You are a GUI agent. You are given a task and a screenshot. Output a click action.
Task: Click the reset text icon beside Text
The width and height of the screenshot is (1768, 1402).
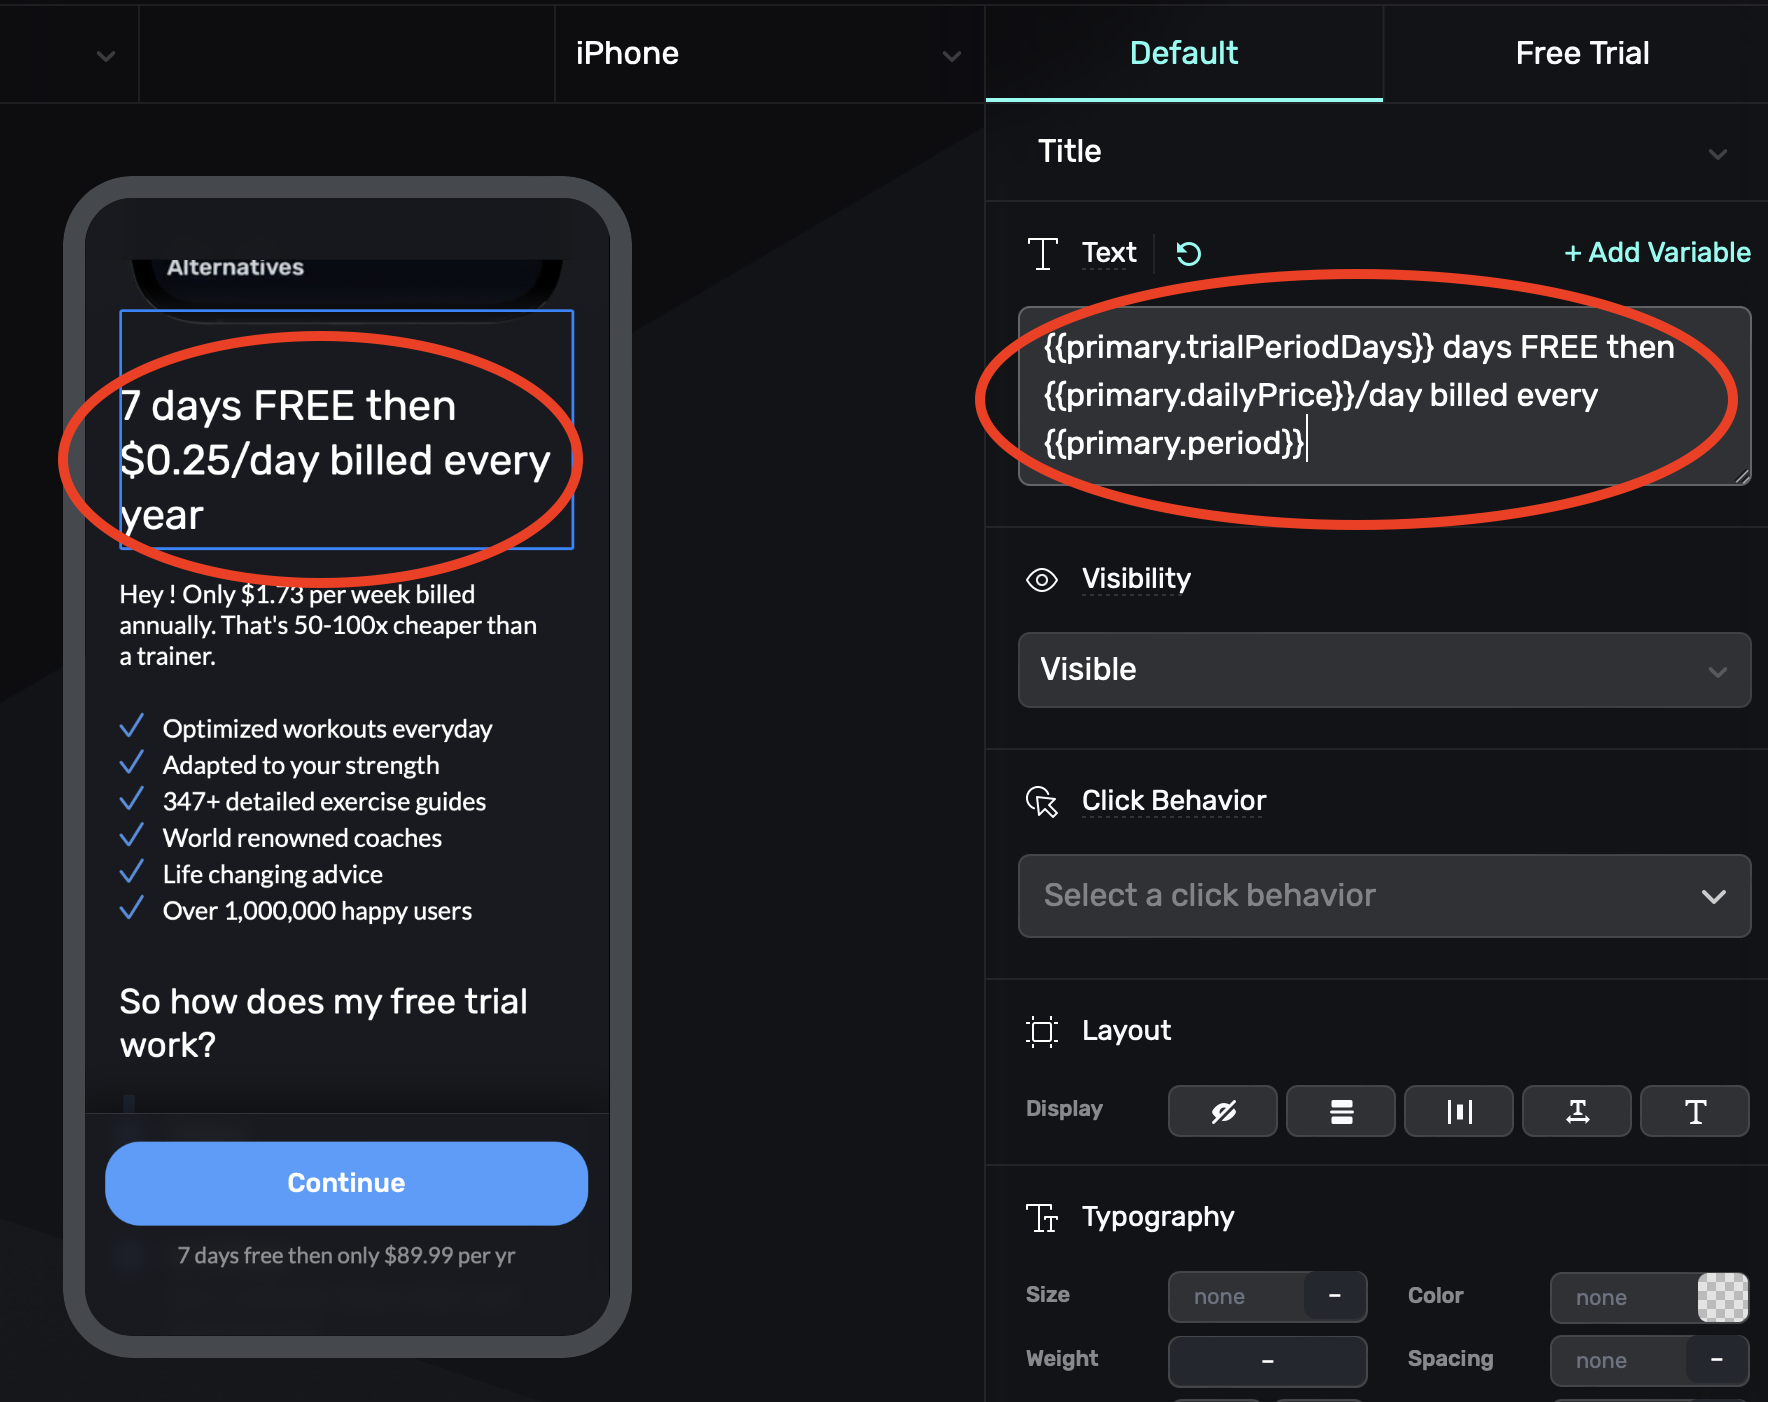point(1188,254)
